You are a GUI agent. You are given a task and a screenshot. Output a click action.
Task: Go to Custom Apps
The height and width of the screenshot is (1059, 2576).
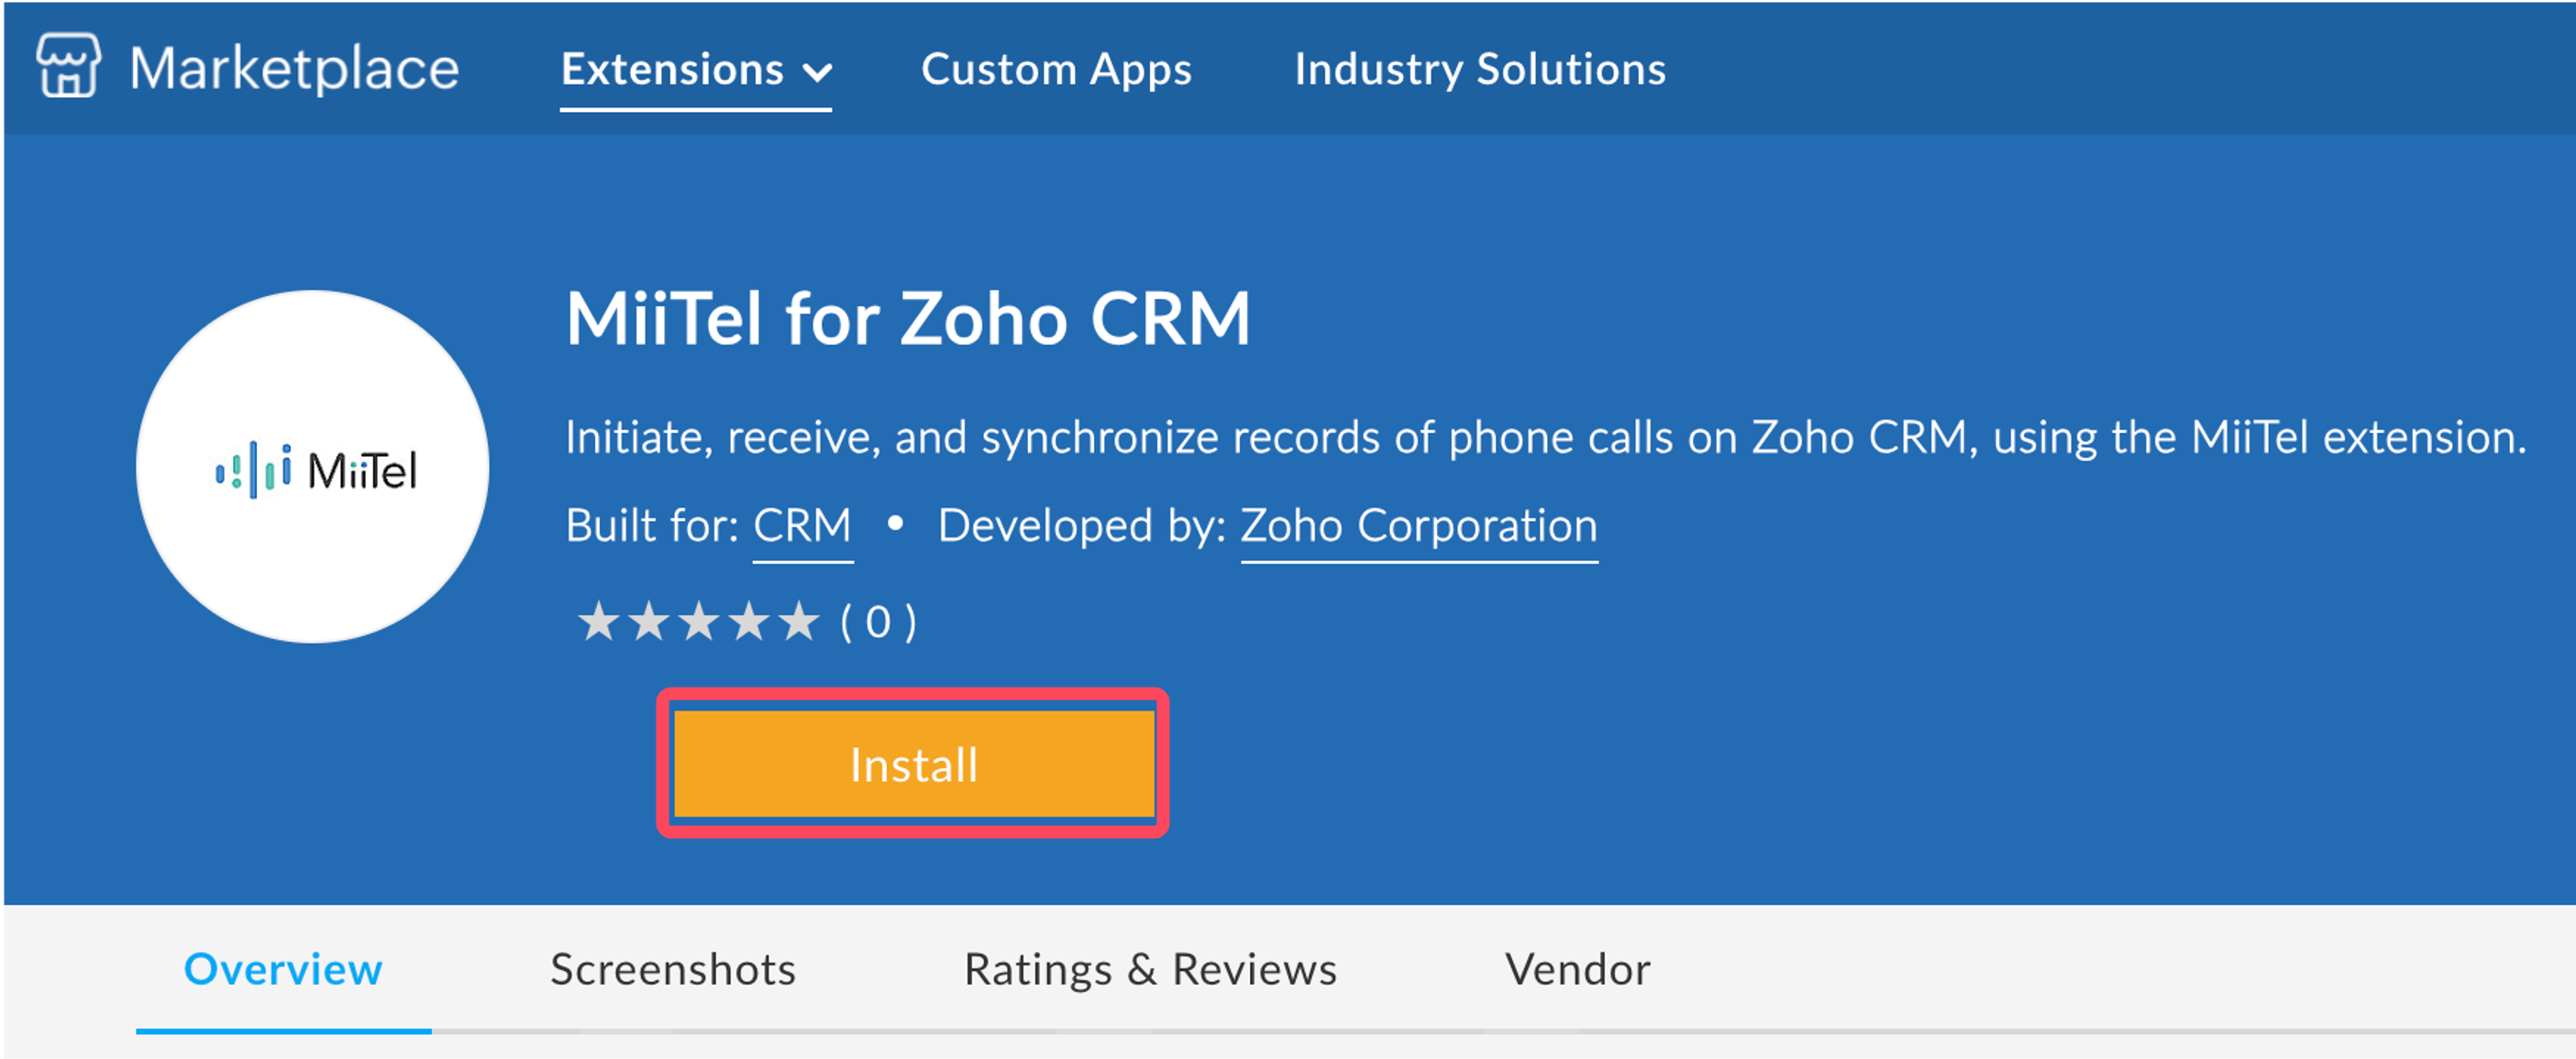[x=1056, y=69]
